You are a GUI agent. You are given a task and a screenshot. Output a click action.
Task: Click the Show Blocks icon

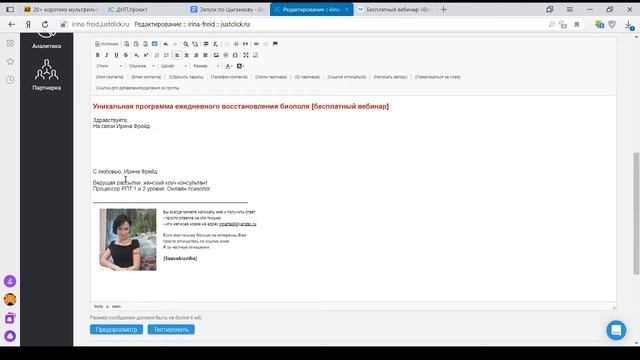click(x=256, y=55)
